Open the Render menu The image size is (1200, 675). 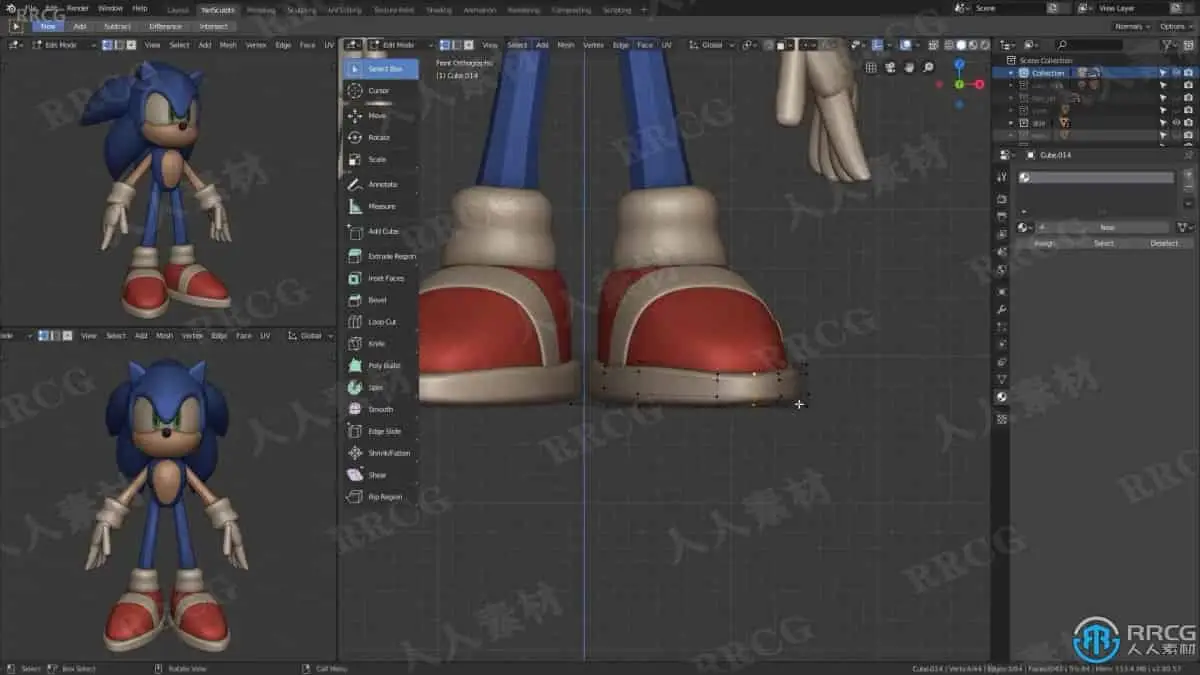coord(77,8)
